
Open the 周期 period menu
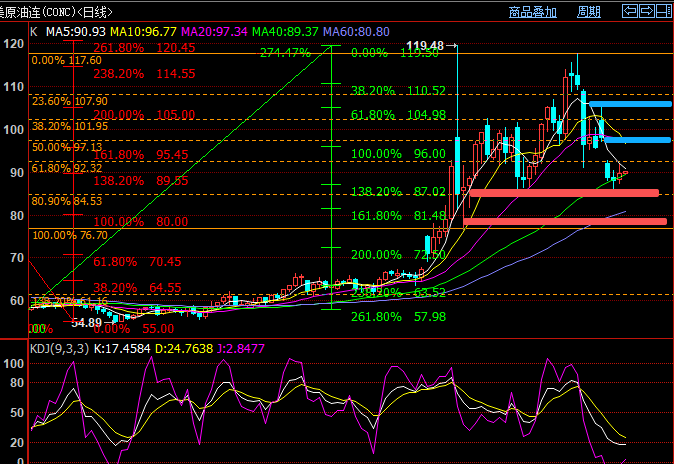tap(589, 13)
